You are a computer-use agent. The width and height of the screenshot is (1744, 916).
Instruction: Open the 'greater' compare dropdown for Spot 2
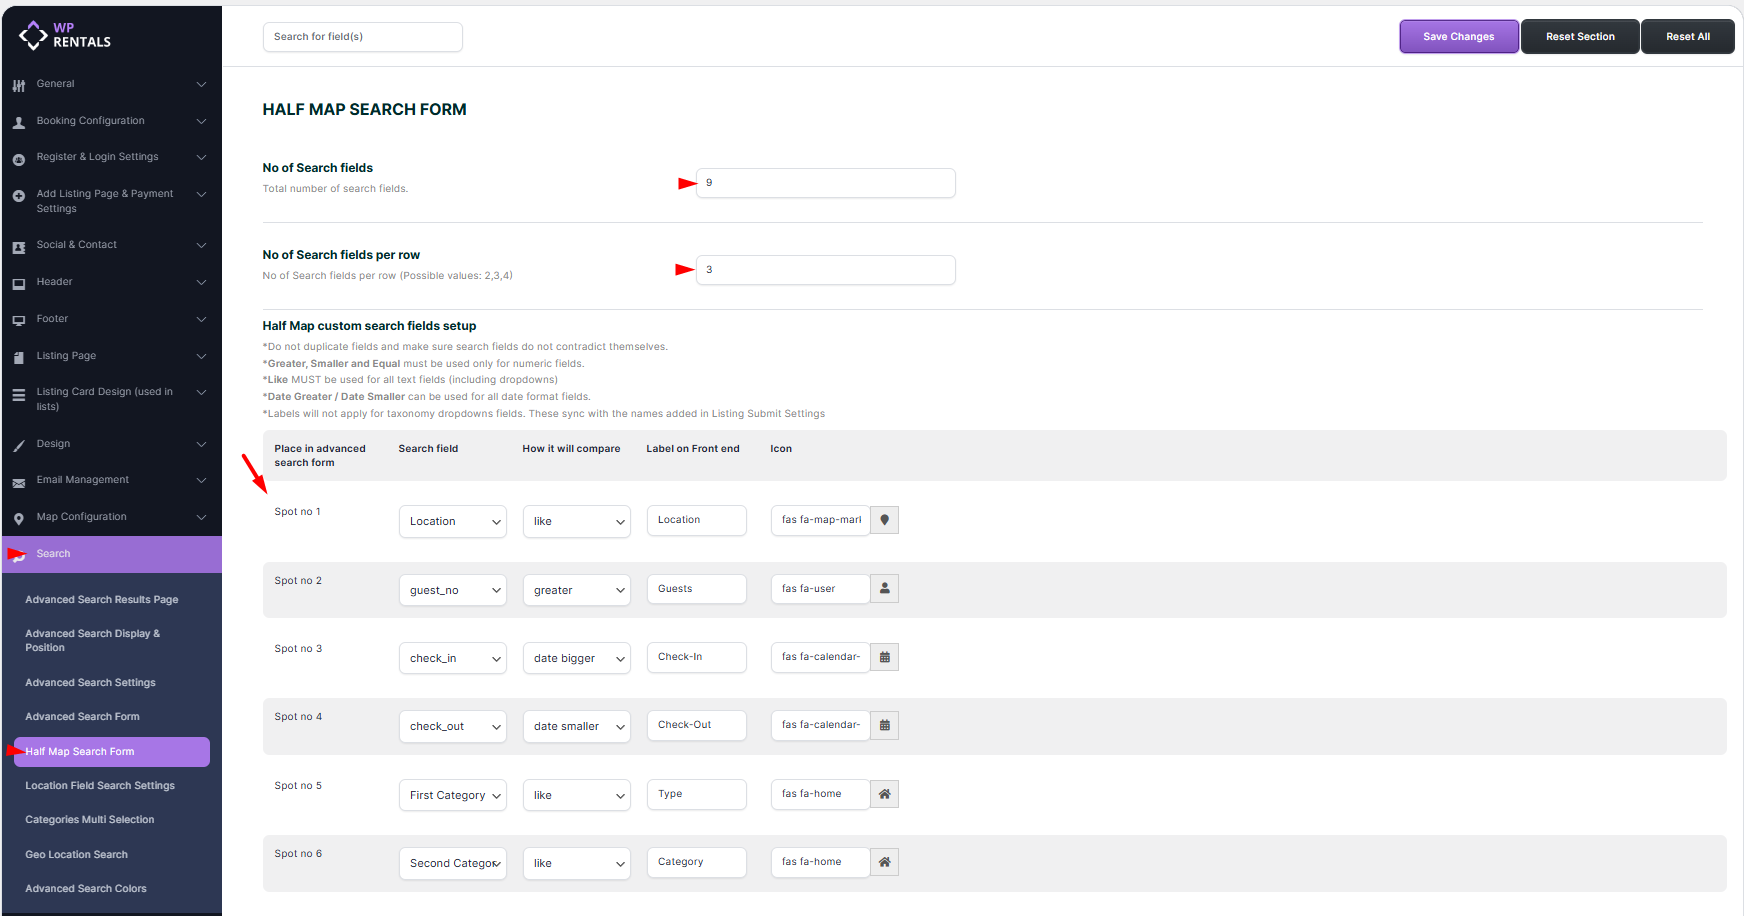[577, 590]
